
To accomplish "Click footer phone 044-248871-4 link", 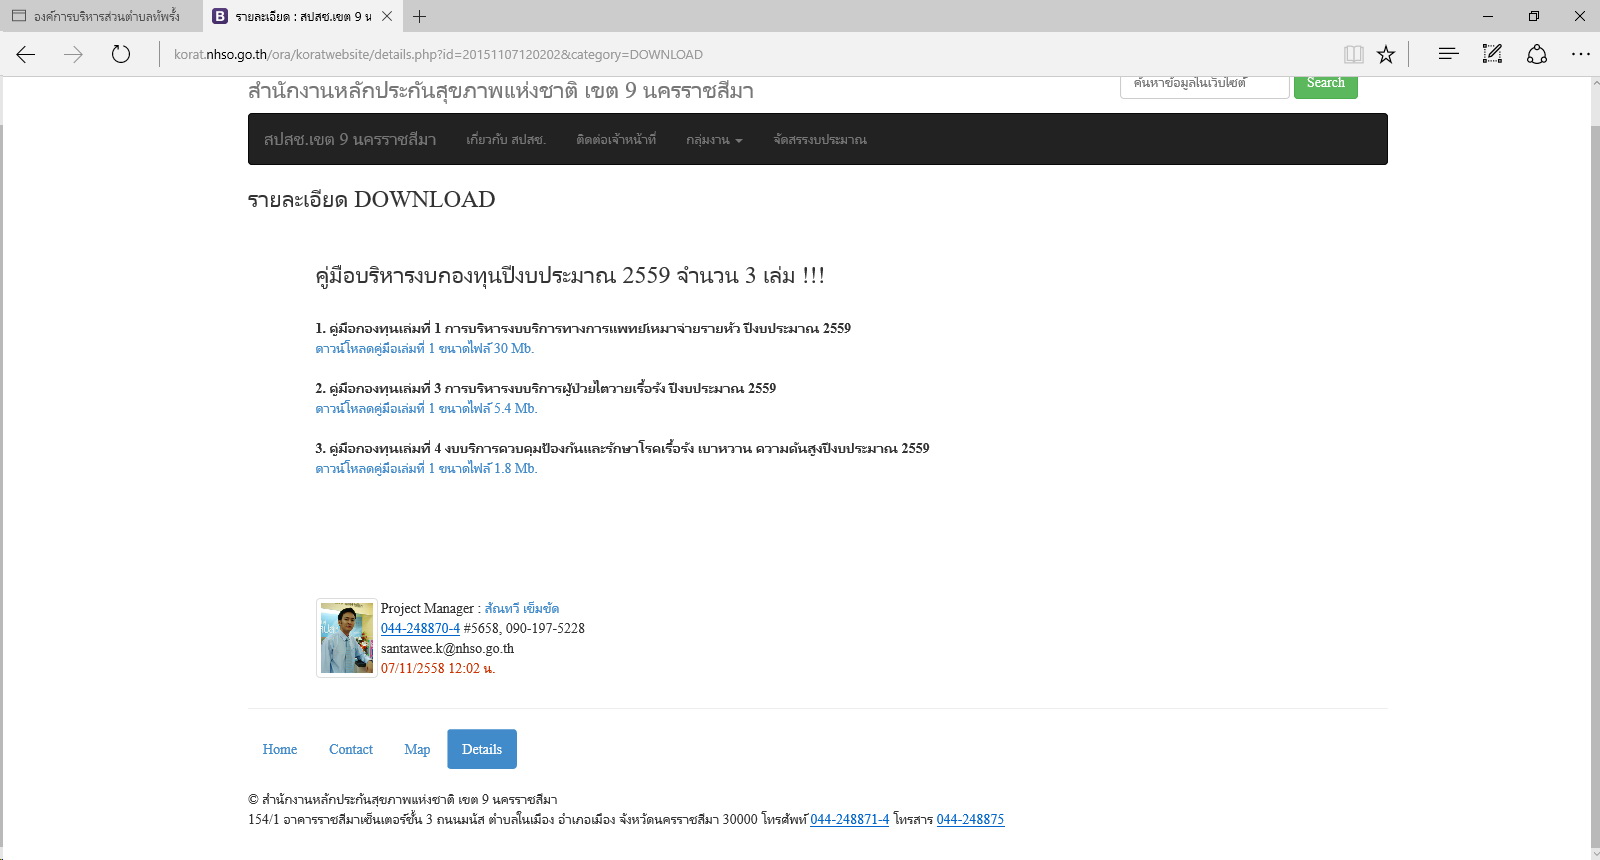I will coord(849,819).
